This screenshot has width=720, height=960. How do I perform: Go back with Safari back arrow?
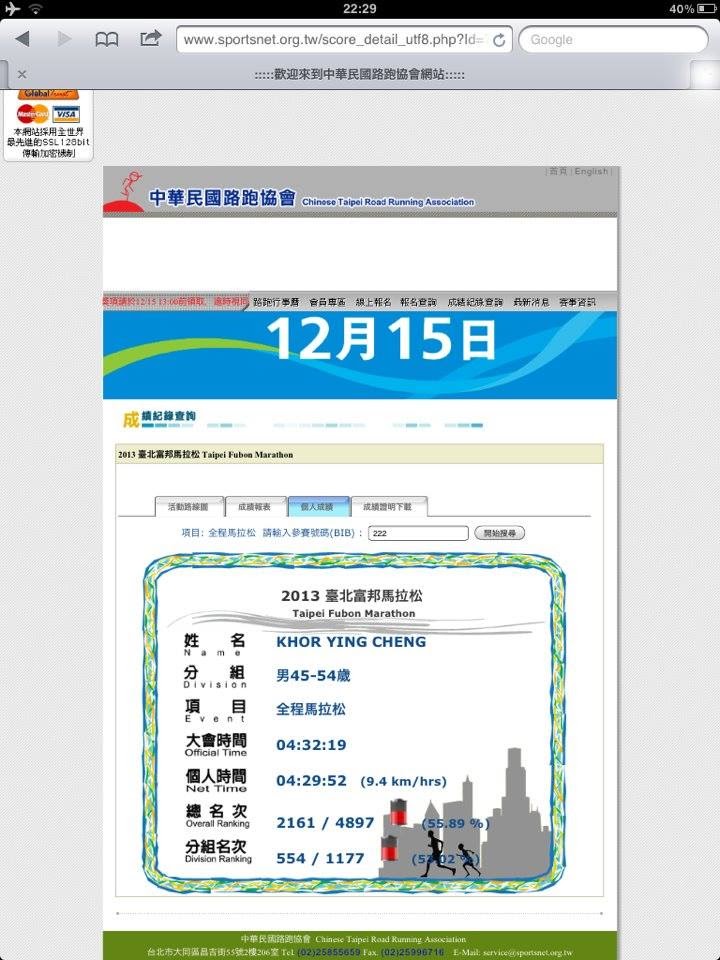point(23,39)
